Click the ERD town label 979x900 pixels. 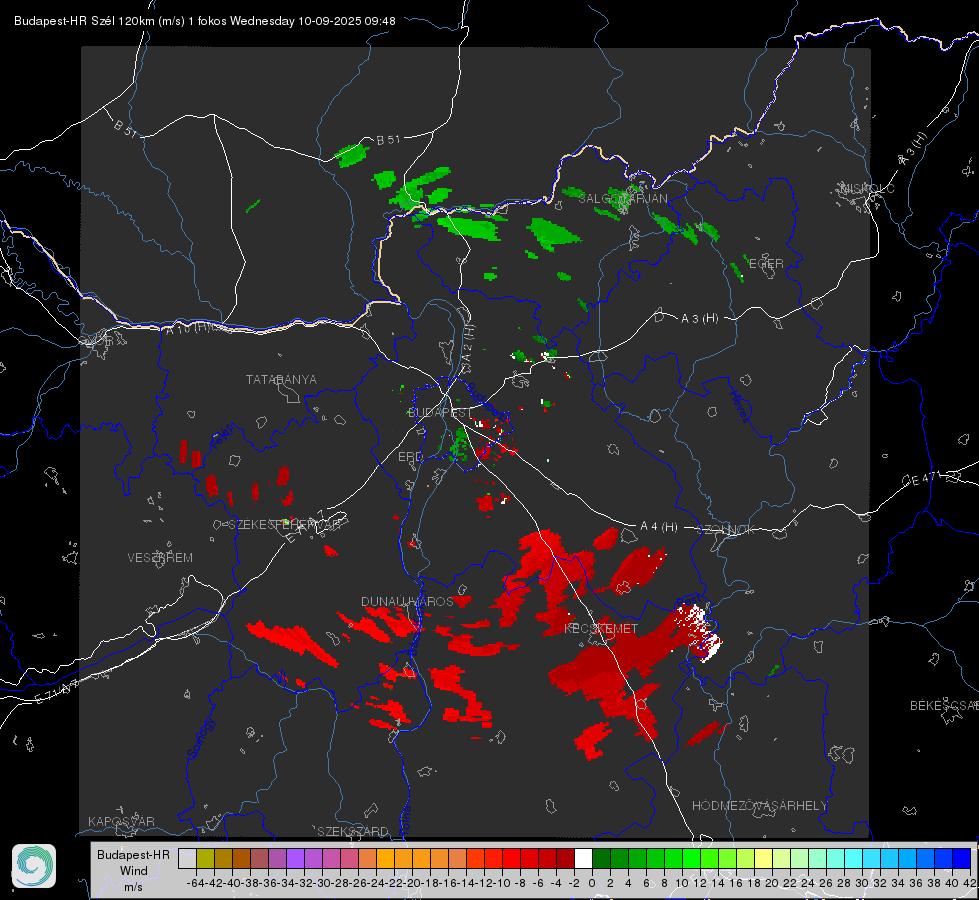(x=410, y=457)
